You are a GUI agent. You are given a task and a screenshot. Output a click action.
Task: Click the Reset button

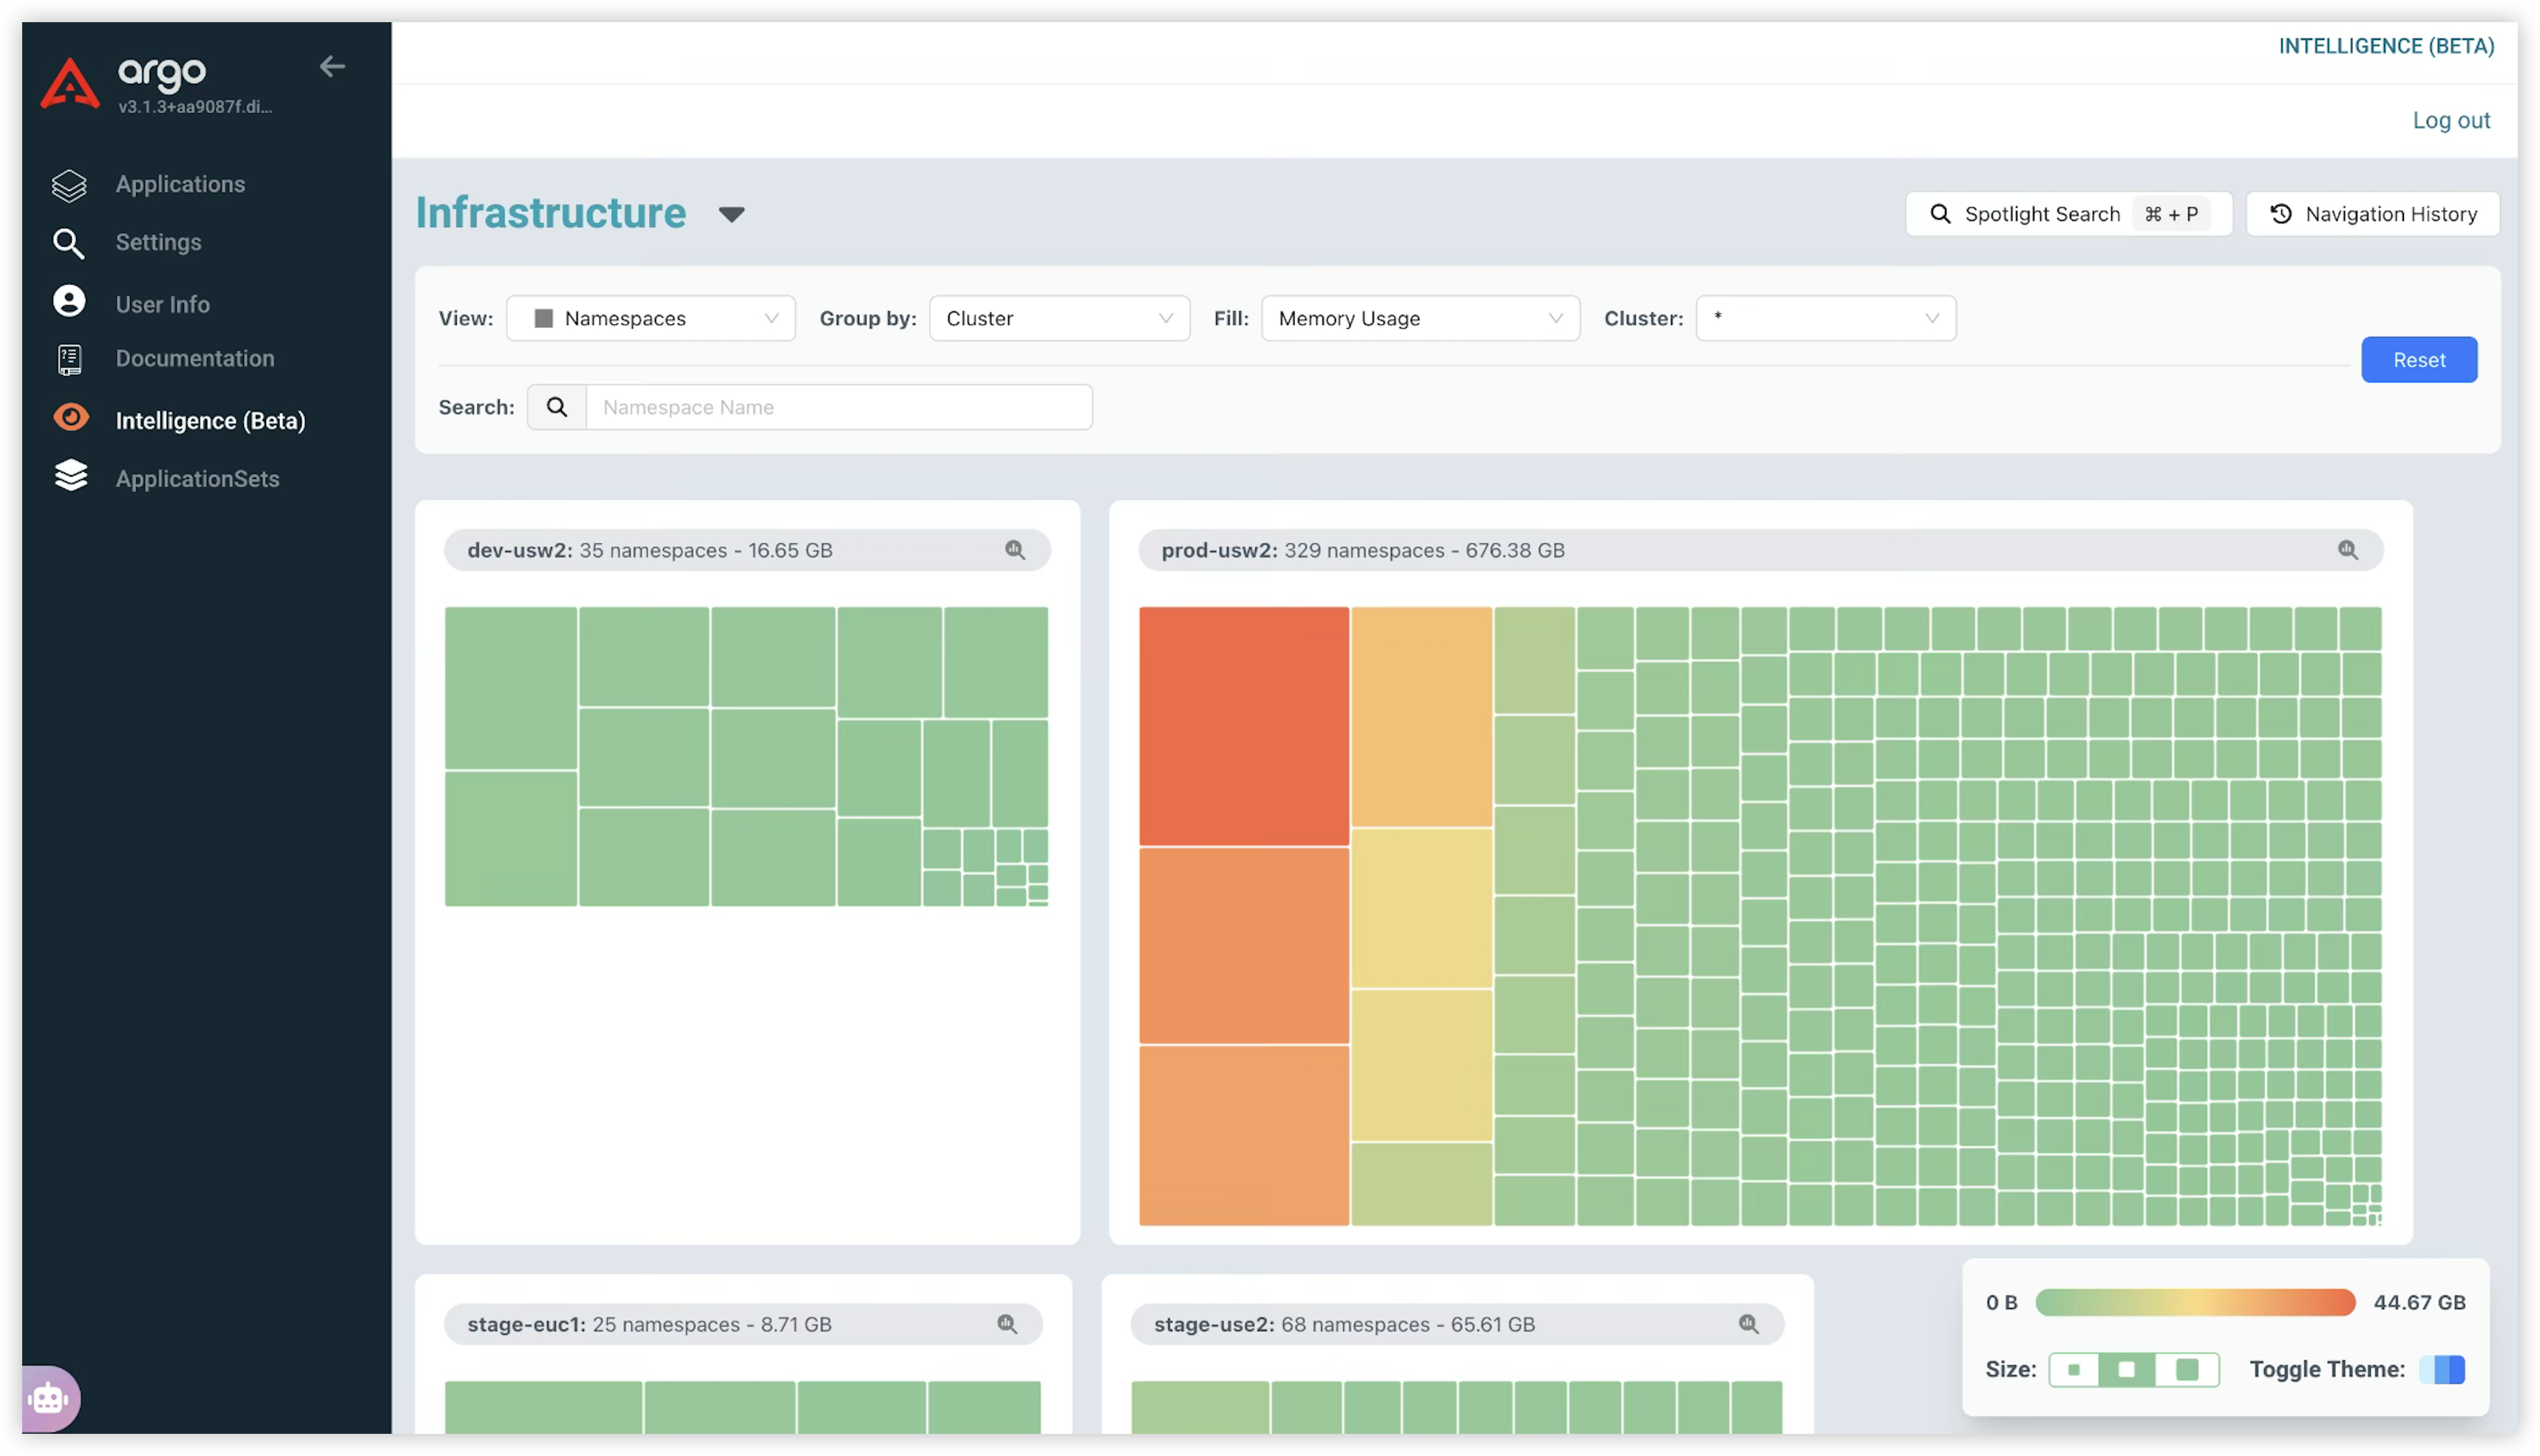pos(2418,360)
